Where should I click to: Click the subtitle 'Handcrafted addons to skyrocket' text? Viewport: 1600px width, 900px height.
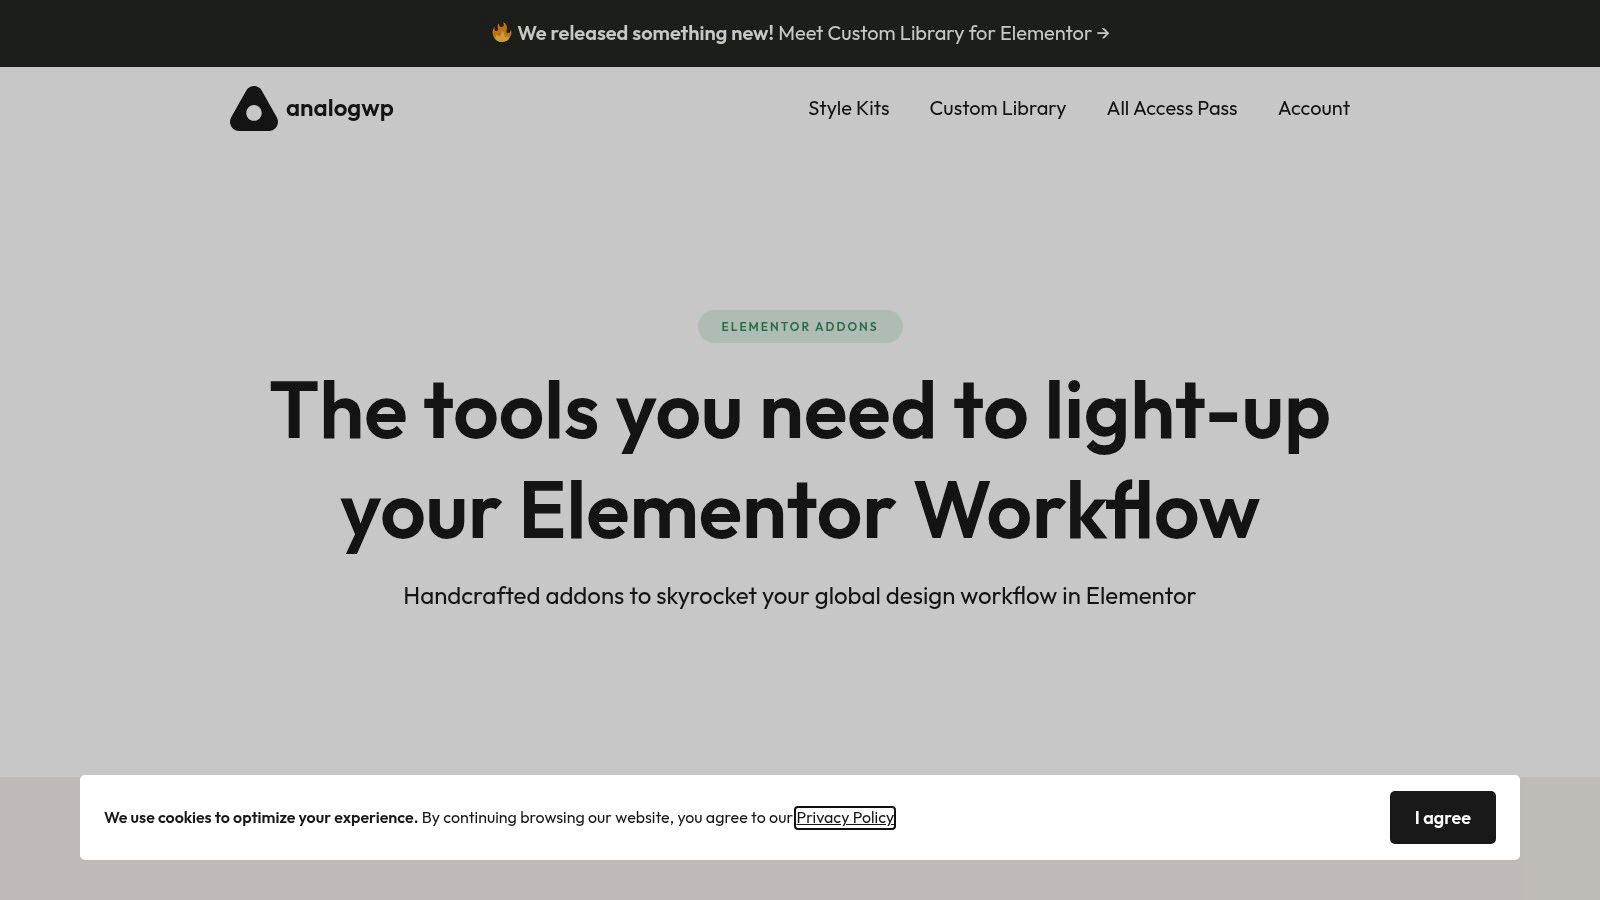(799, 596)
